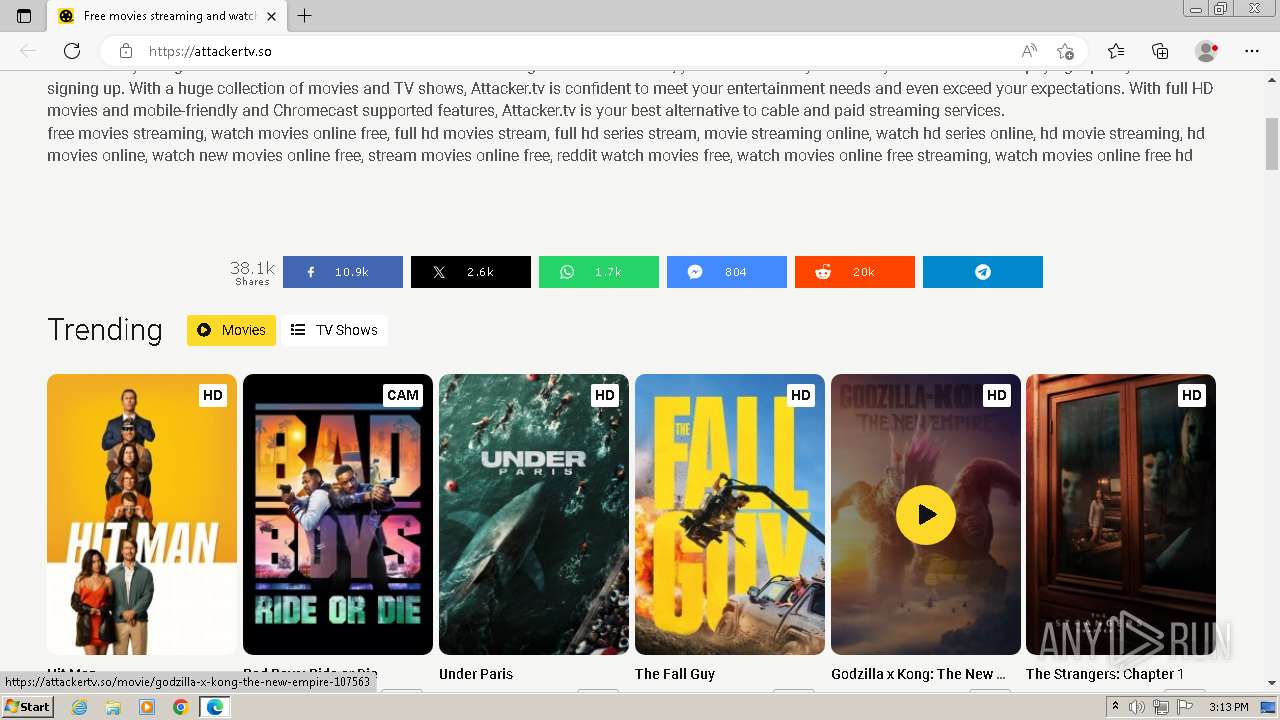Add page to favorites star icon
This screenshot has height=720, width=1280.
click(1065, 51)
